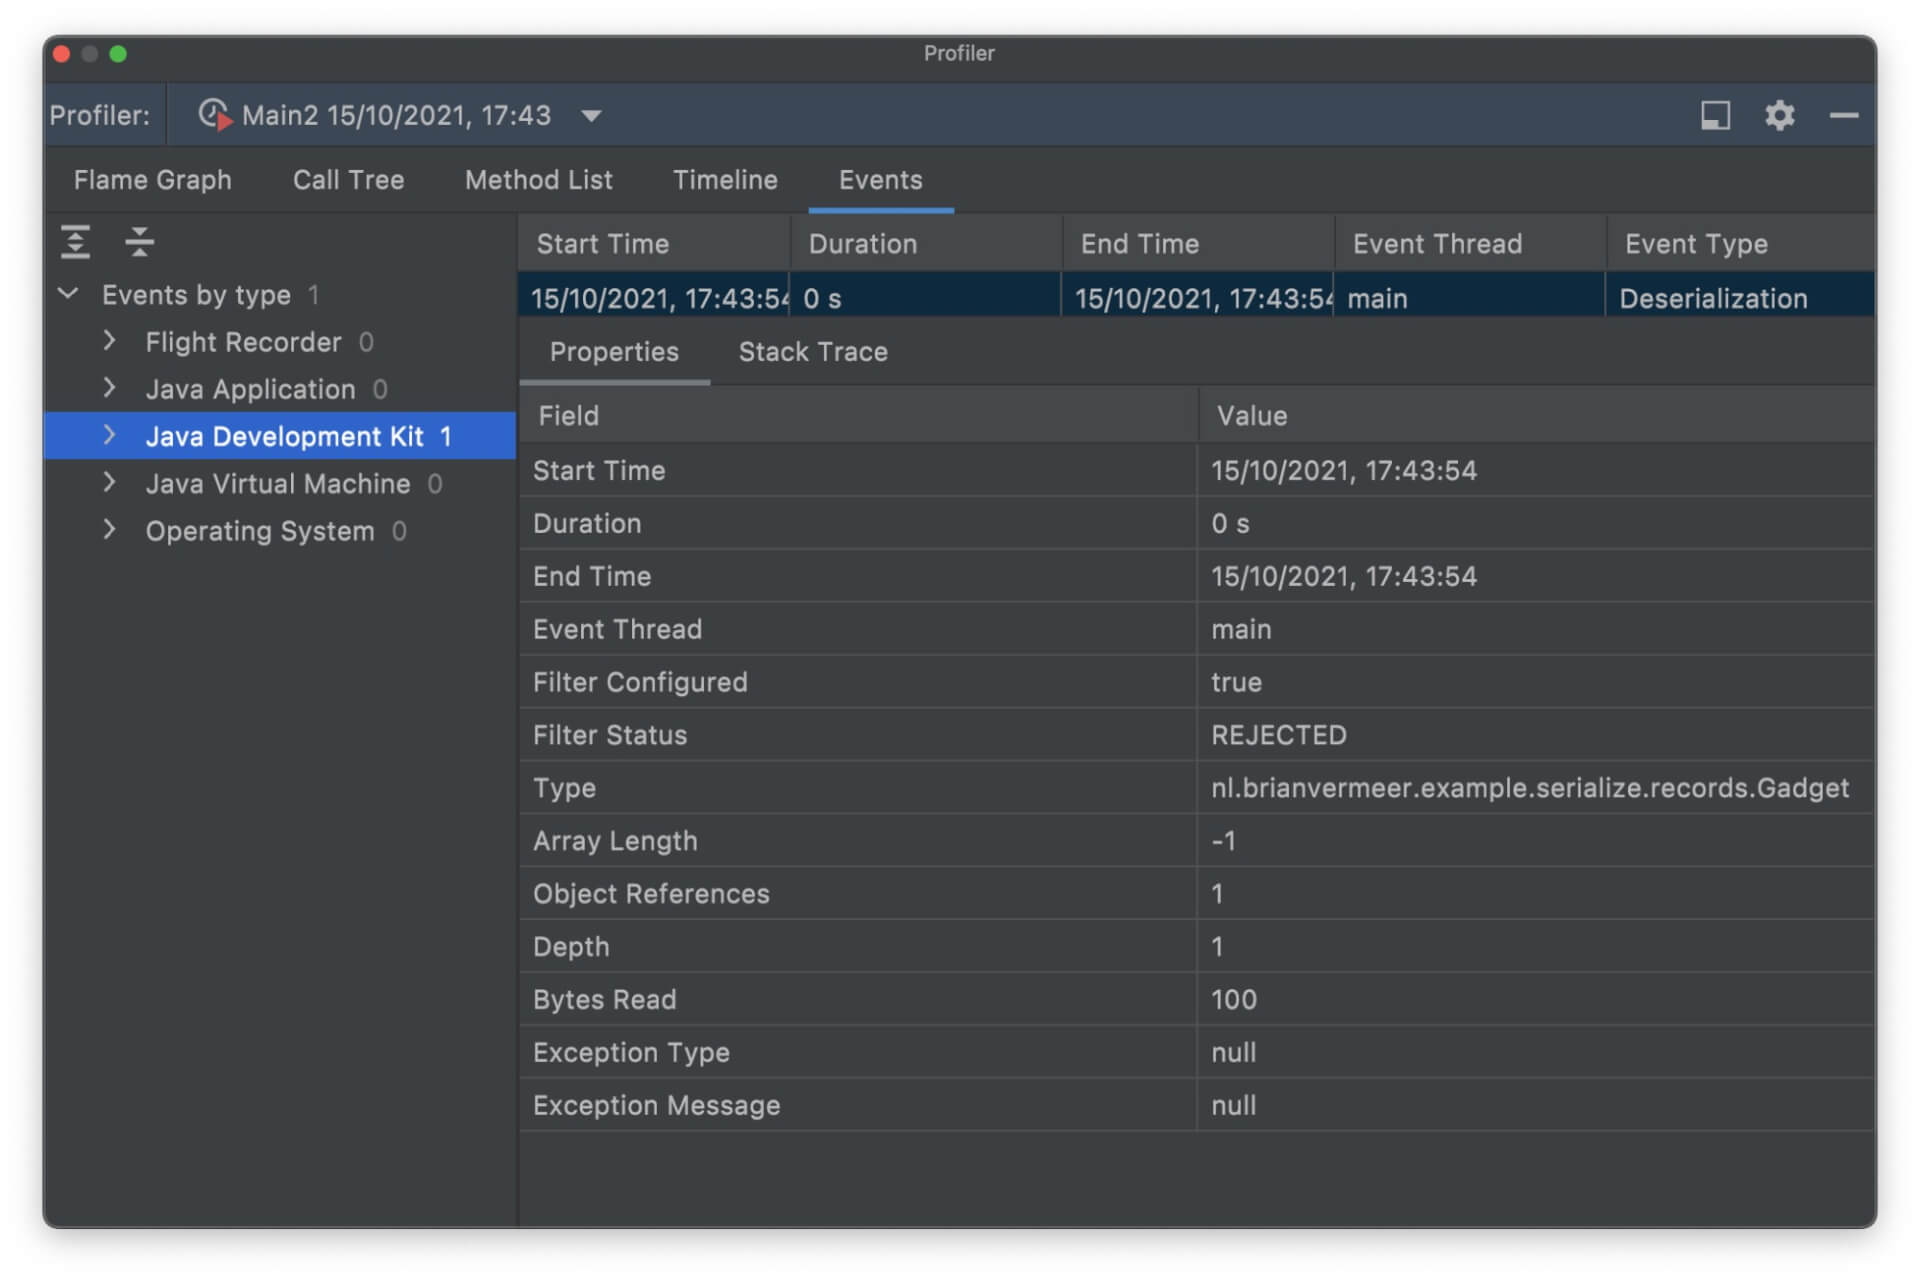
Task: Click the Expand All icon
Action: (75, 242)
